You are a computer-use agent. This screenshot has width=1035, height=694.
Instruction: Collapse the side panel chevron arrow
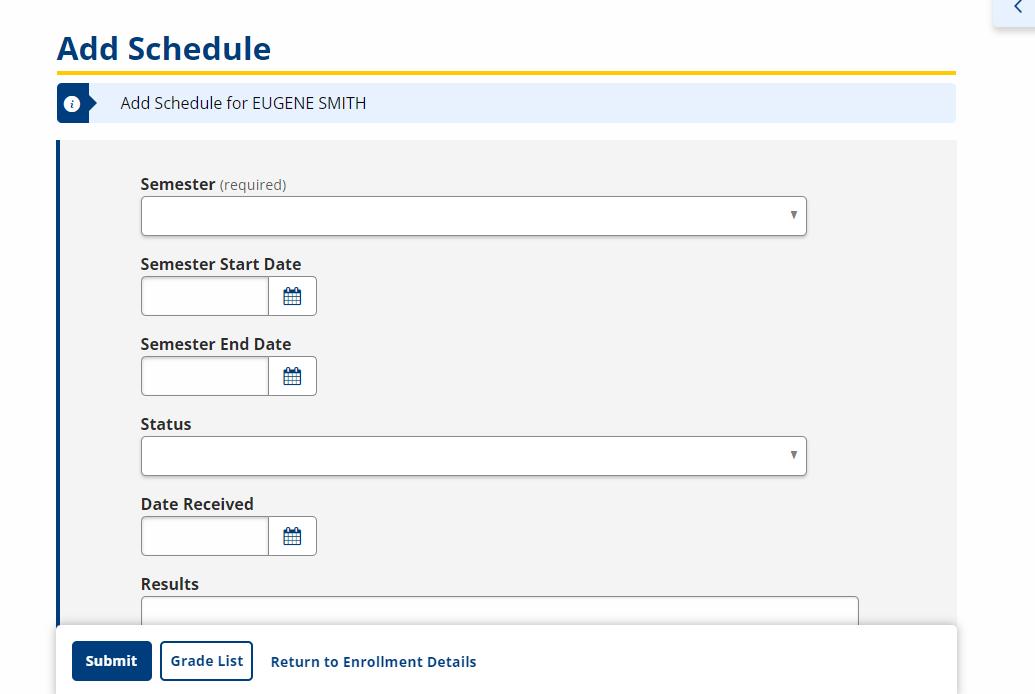click(x=1017, y=7)
